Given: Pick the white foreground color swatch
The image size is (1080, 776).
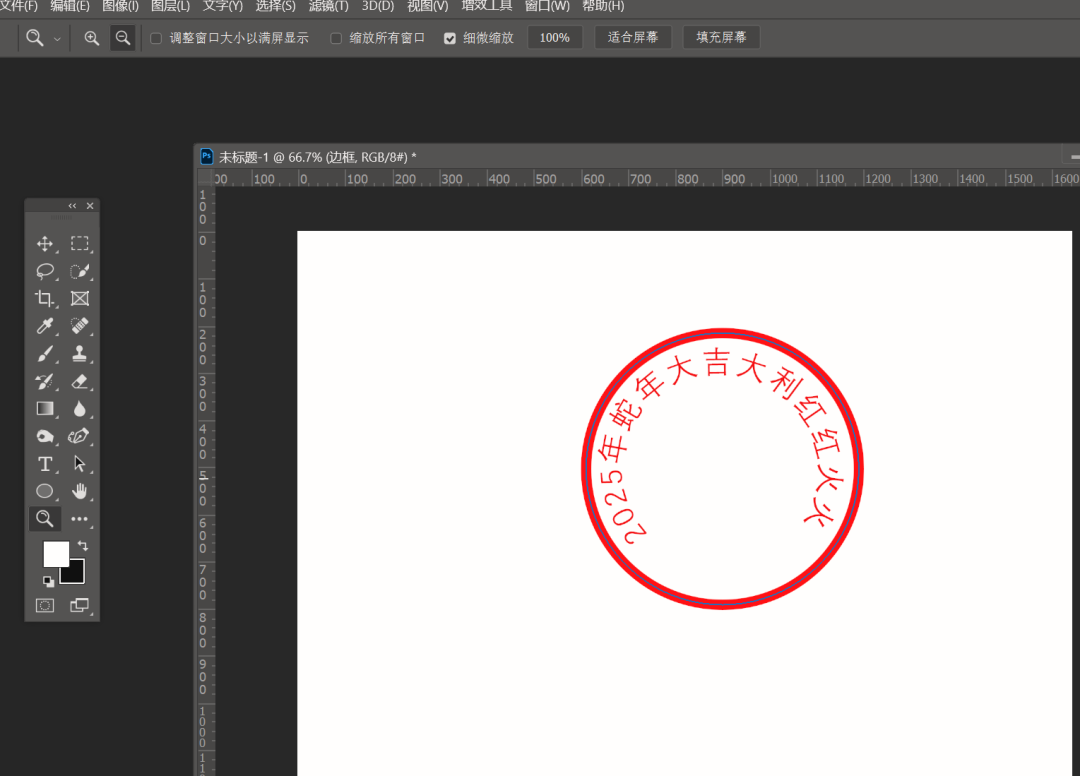Looking at the screenshot, I should pyautogui.click(x=55, y=553).
